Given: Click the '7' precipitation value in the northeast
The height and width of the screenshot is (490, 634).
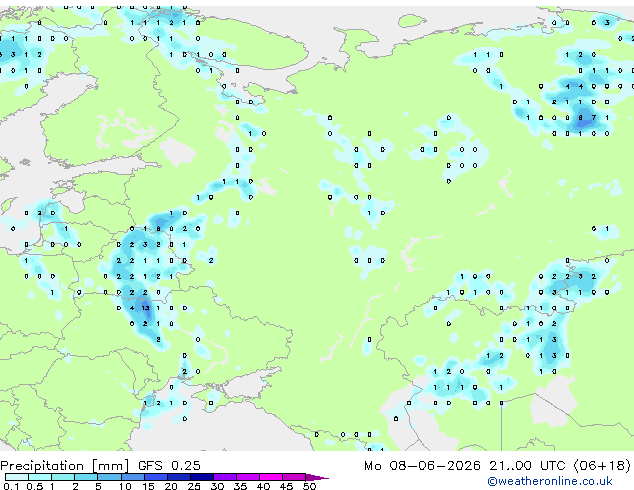Looking at the screenshot, I should 594,118.
